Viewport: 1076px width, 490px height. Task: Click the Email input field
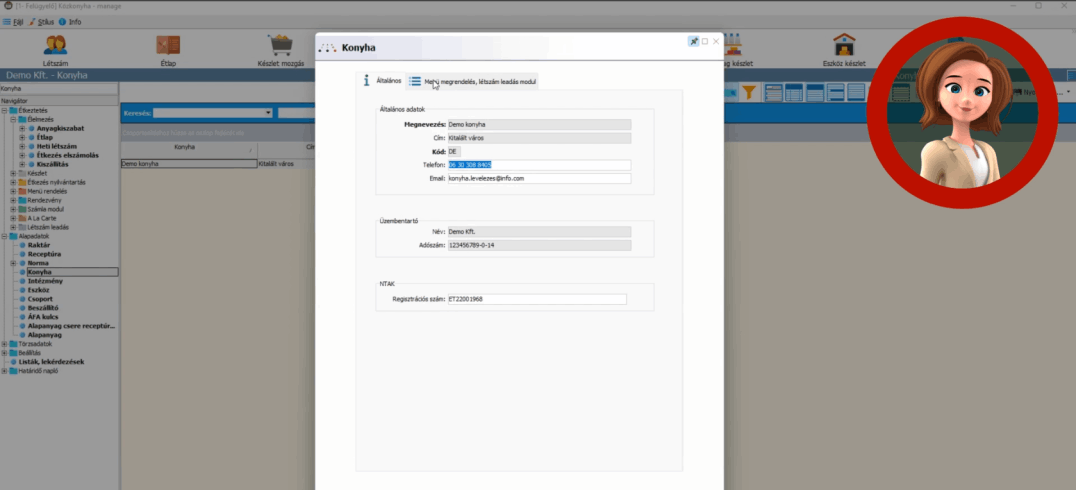[x=538, y=178]
